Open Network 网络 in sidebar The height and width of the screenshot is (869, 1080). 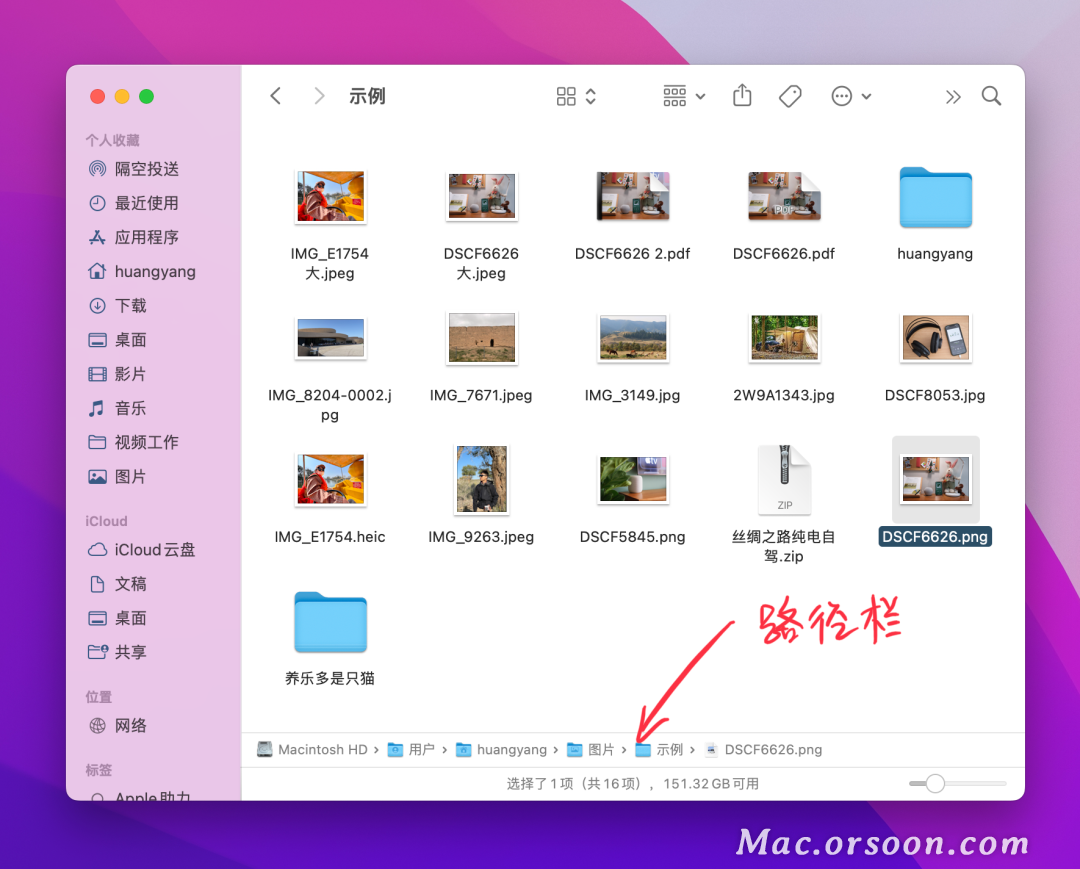click(x=118, y=725)
